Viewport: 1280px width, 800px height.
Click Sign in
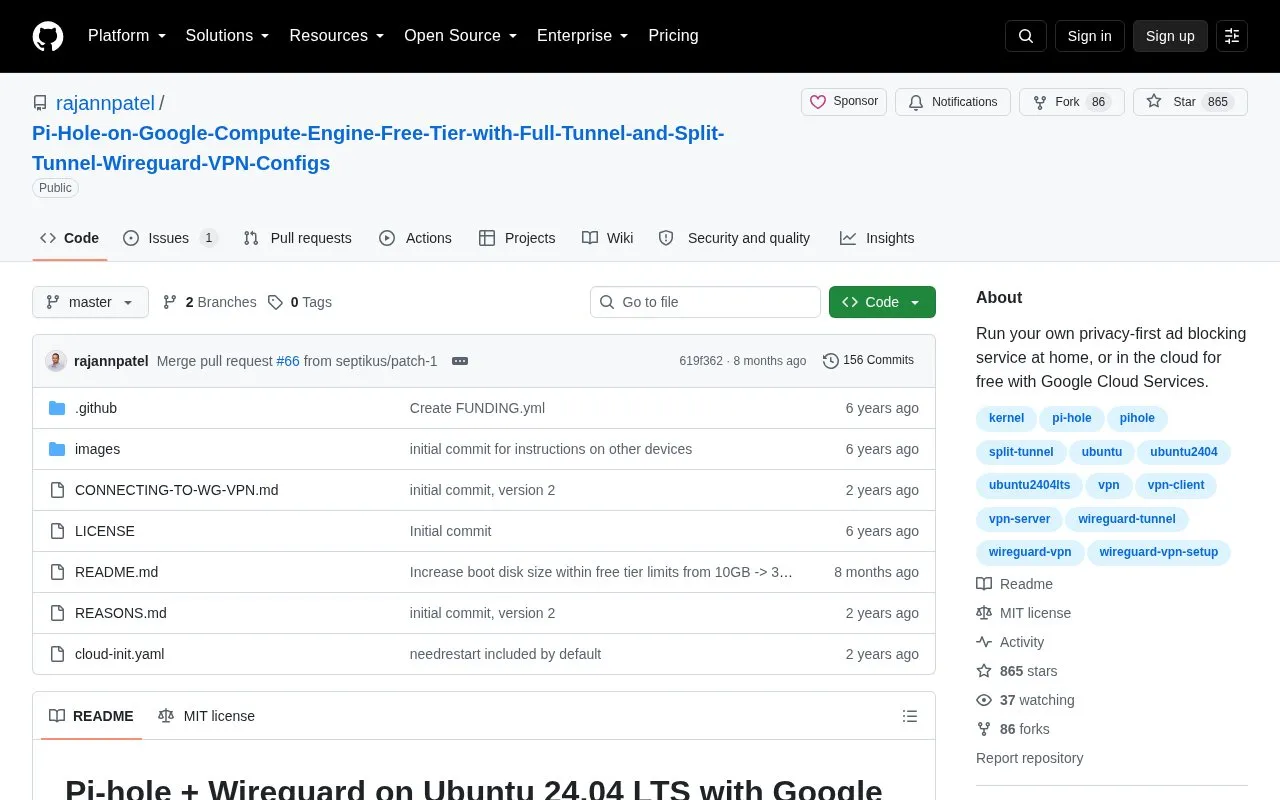pyautogui.click(x=1089, y=36)
